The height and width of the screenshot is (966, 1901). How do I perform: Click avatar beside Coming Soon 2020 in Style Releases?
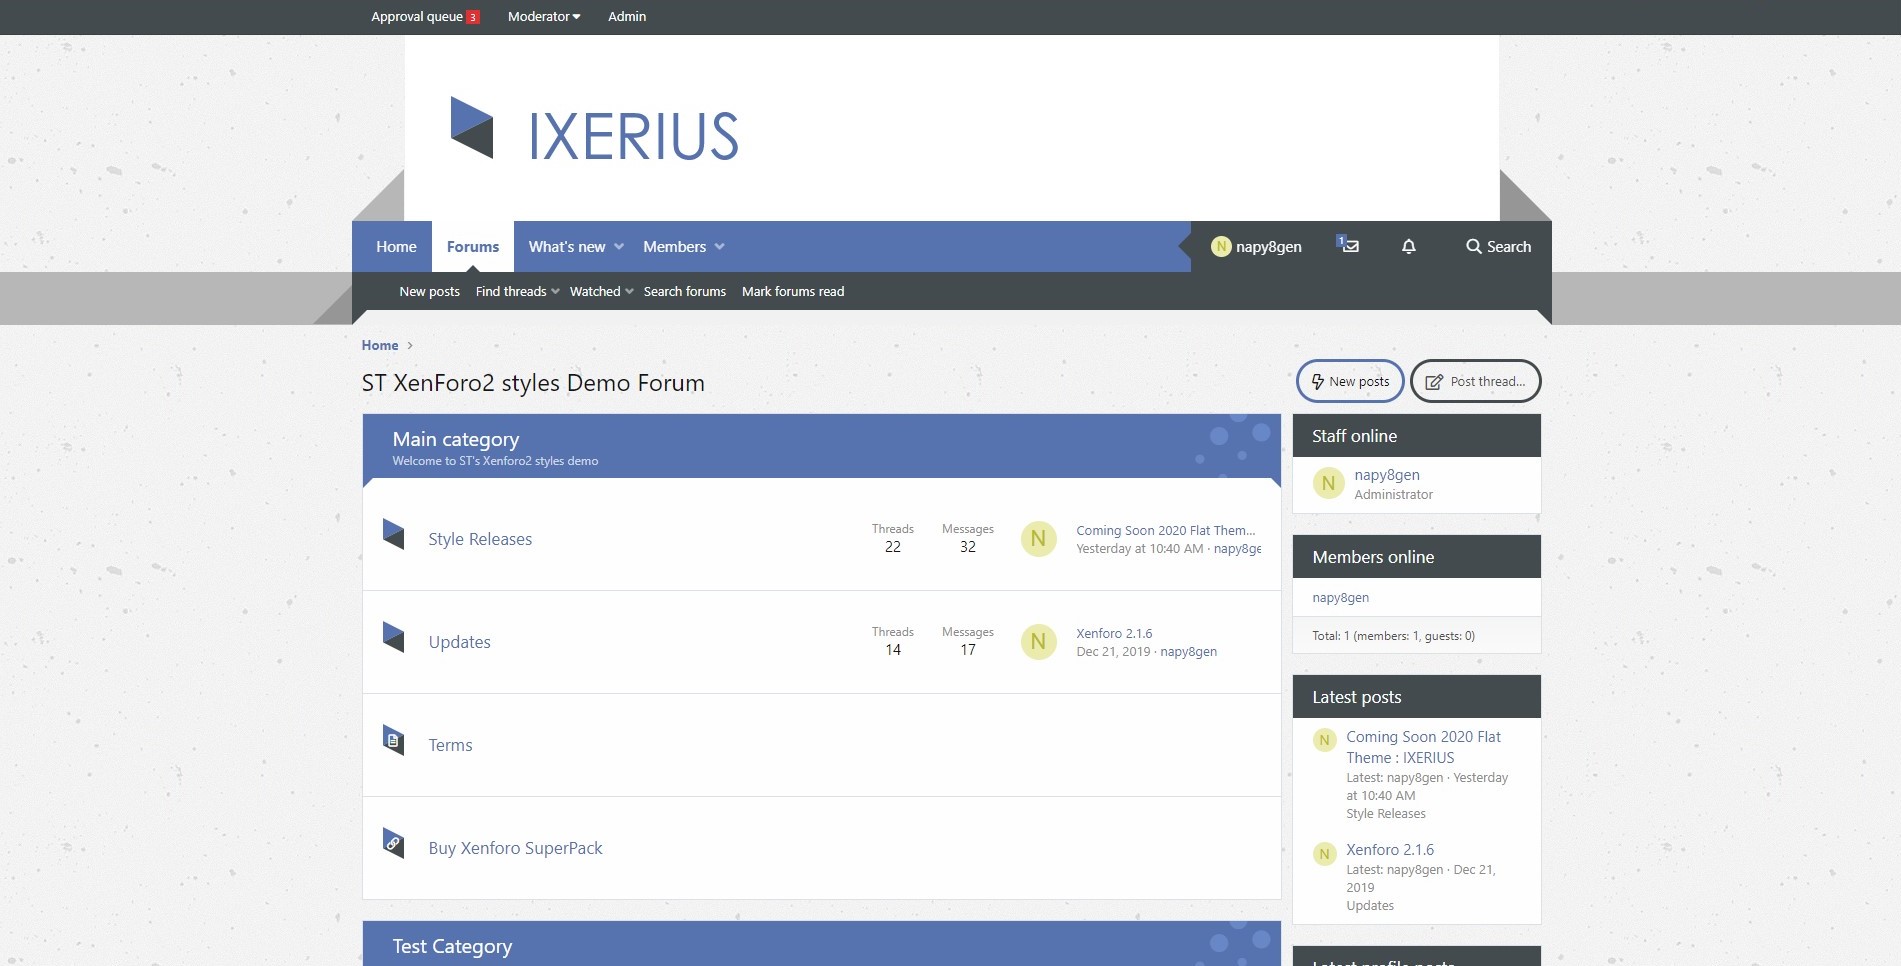tap(1038, 539)
